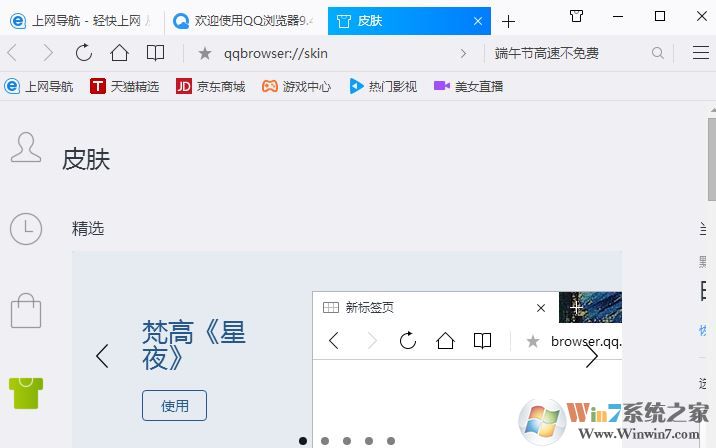This screenshot has width=716, height=448.
Task: Open the 京东商城 bookmark
Action: point(211,86)
